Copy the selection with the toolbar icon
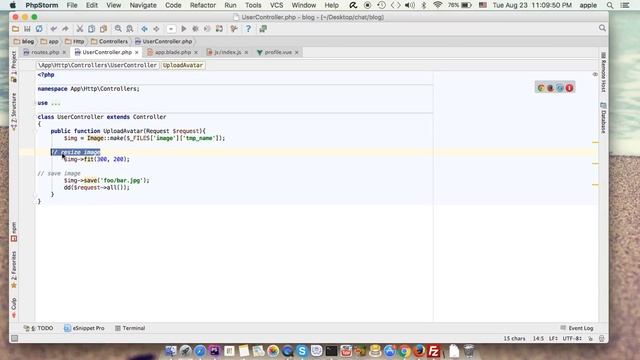The width and height of the screenshot is (640, 360). click(92, 29)
